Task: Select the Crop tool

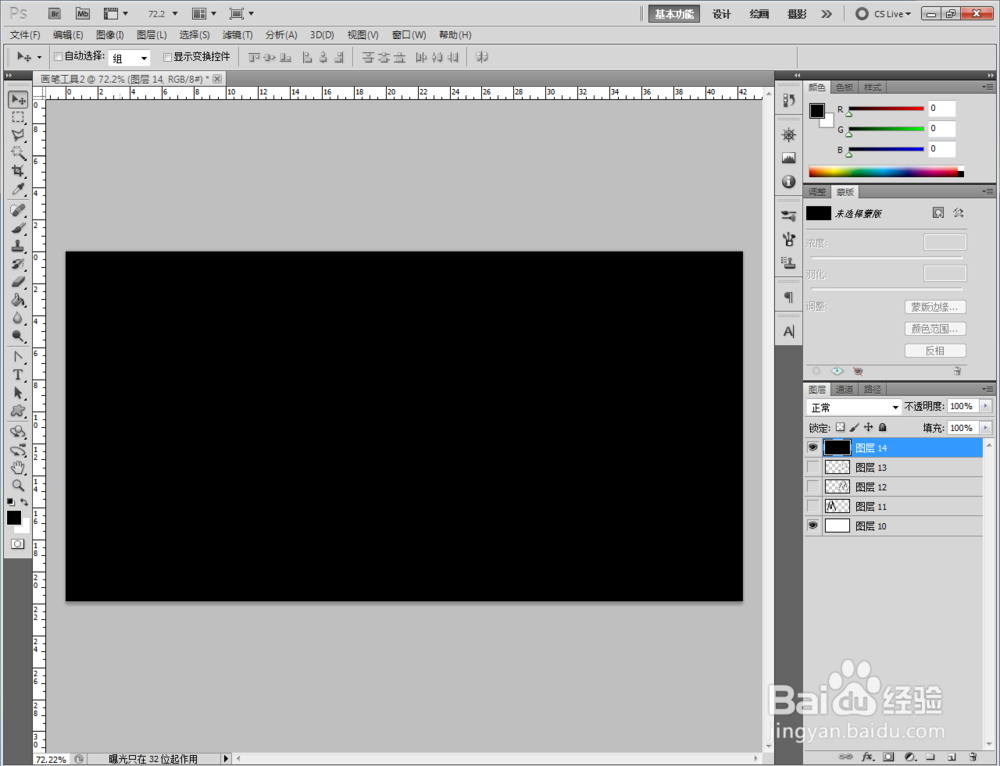Action: pyautogui.click(x=18, y=171)
